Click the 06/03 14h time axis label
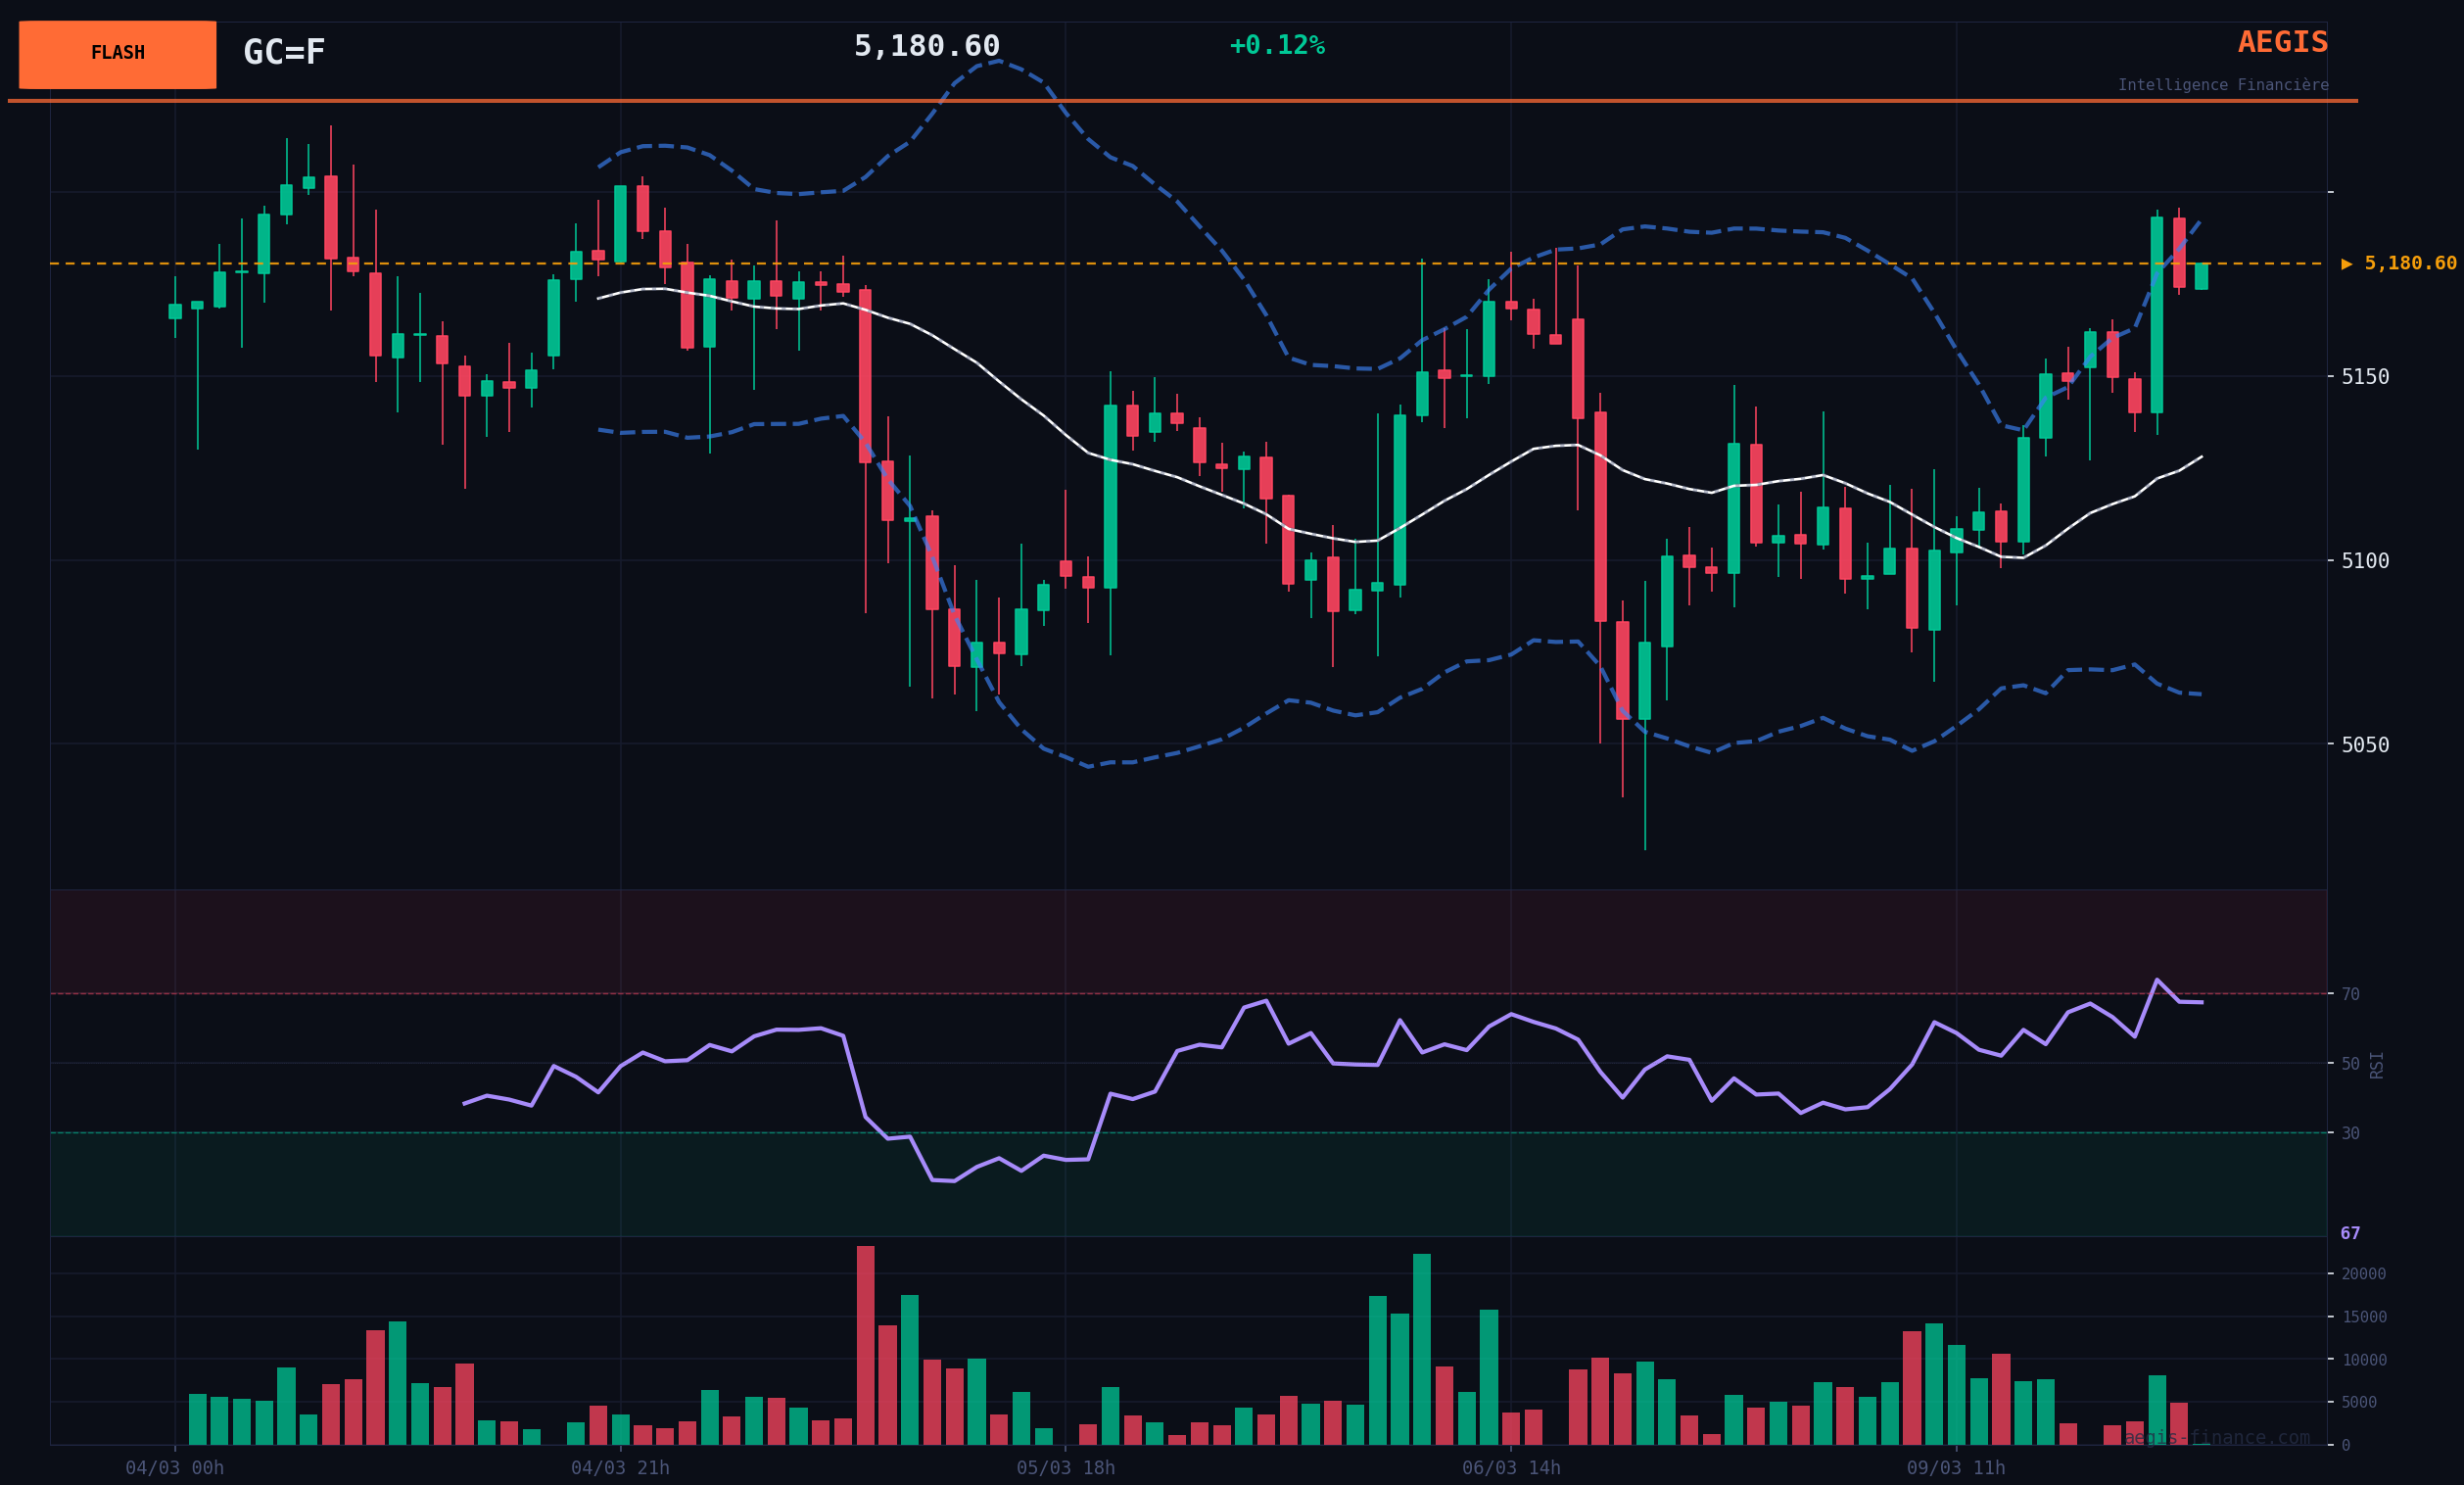The height and width of the screenshot is (1485, 2464). coord(1510,1468)
